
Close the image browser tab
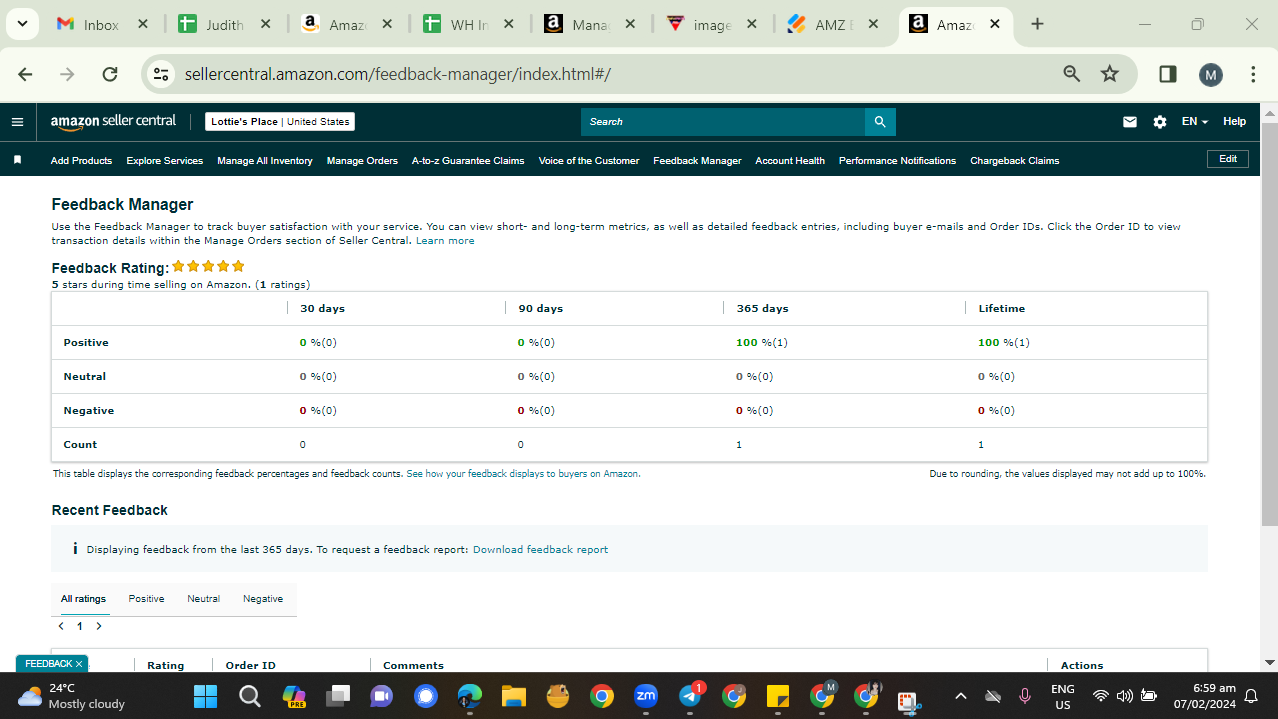pos(752,25)
